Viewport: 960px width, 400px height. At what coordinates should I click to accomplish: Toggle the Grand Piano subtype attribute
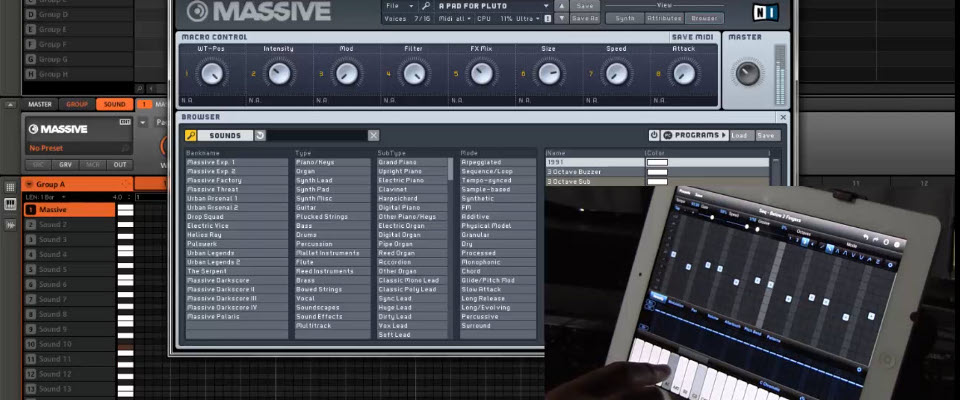point(412,162)
